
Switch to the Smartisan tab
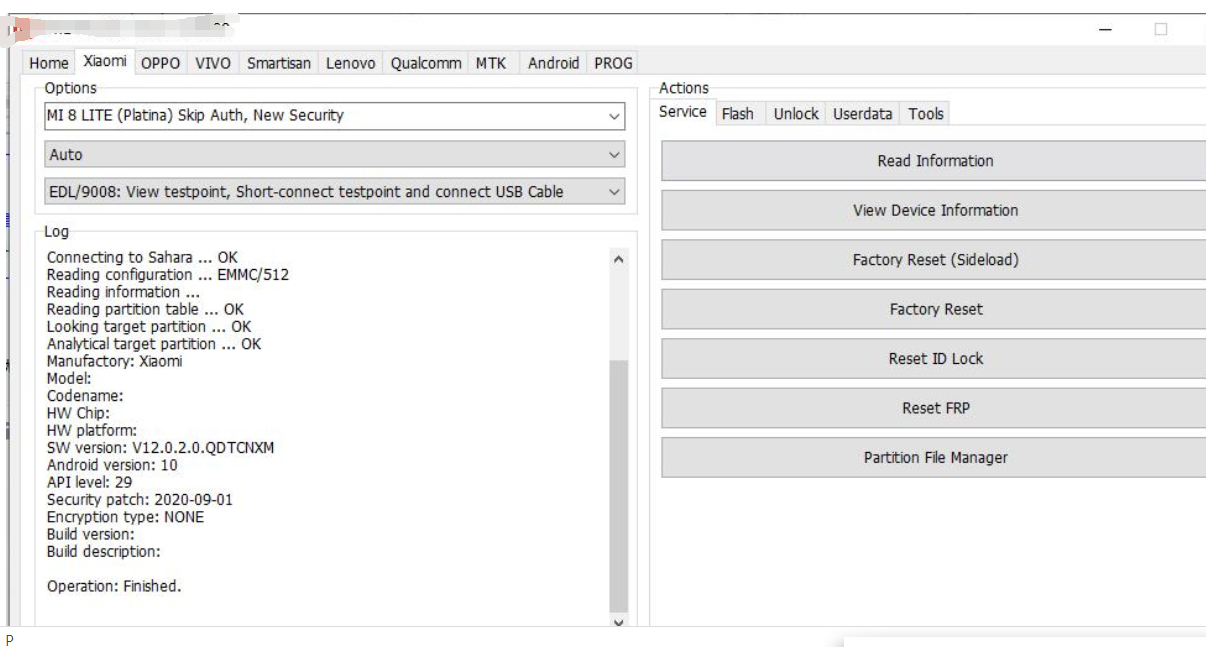pos(279,63)
